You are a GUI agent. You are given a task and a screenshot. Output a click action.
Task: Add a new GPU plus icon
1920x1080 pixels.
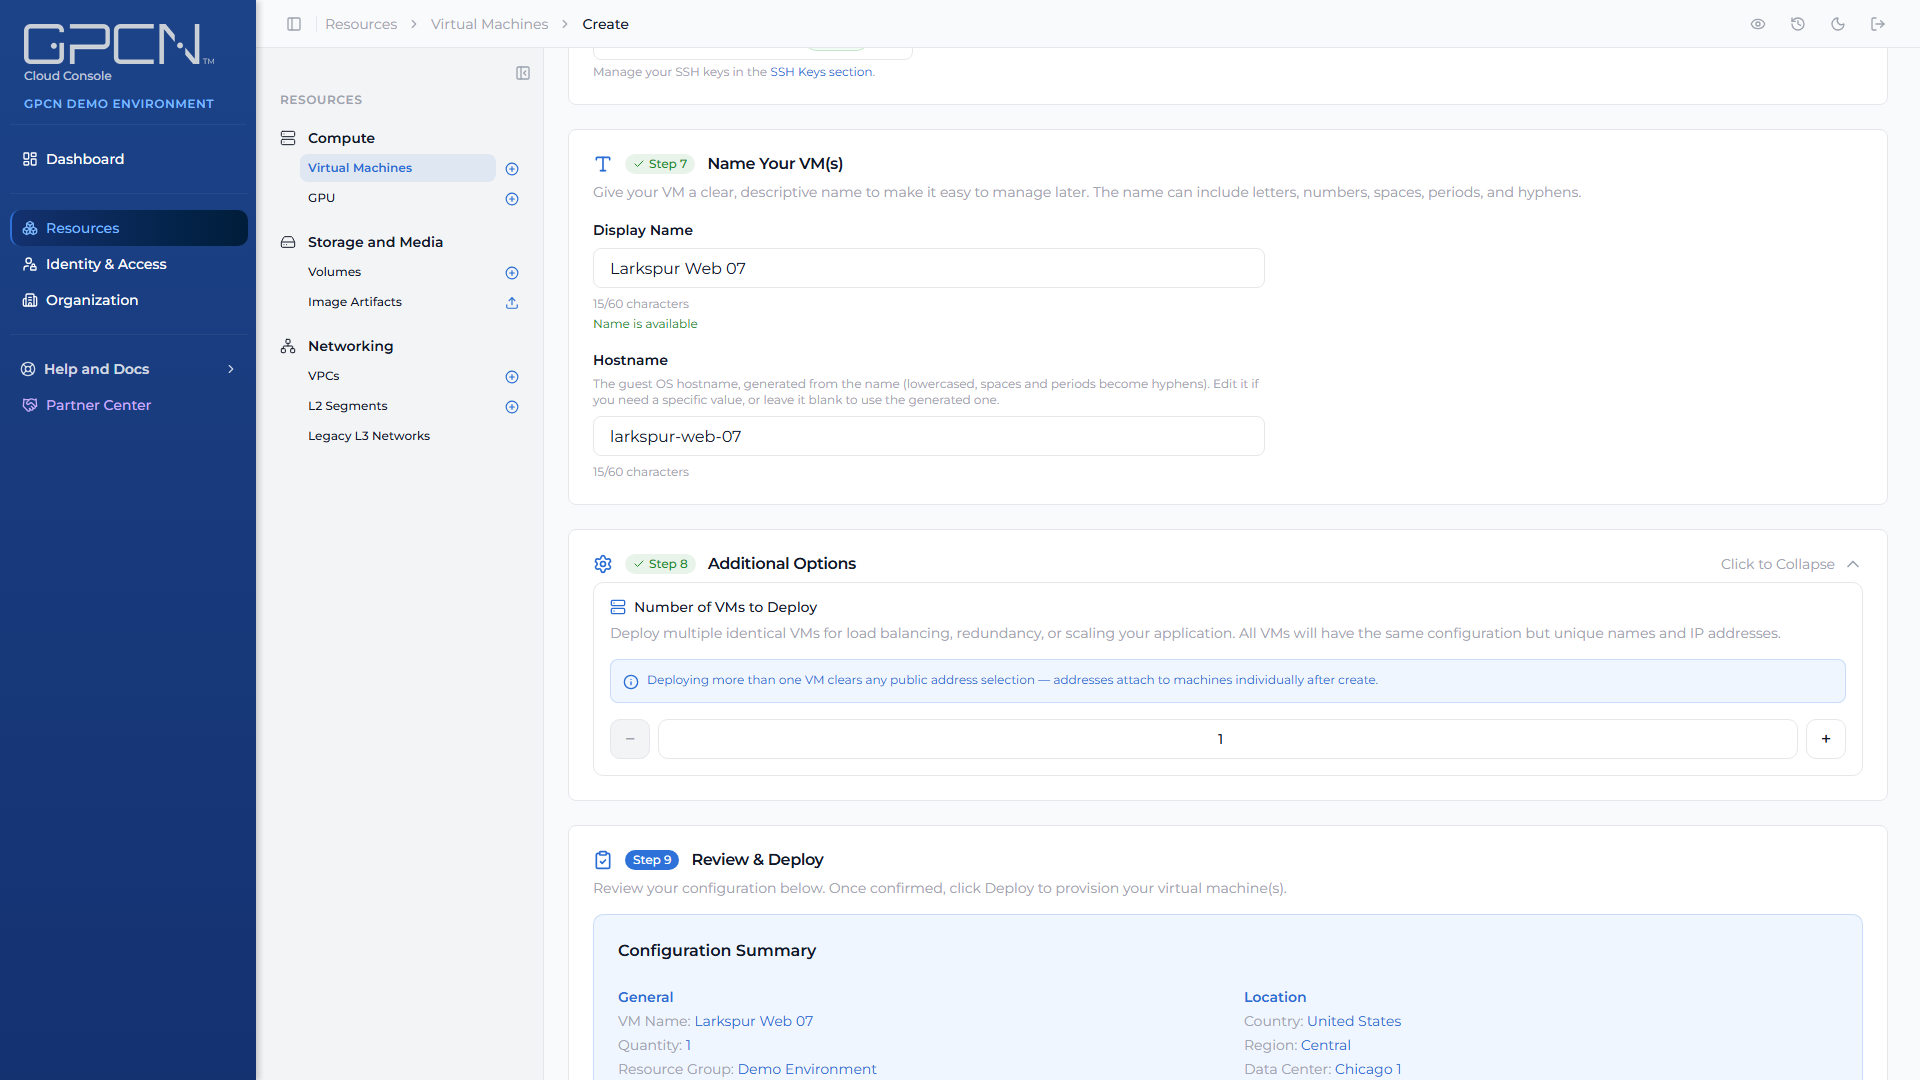(x=512, y=199)
